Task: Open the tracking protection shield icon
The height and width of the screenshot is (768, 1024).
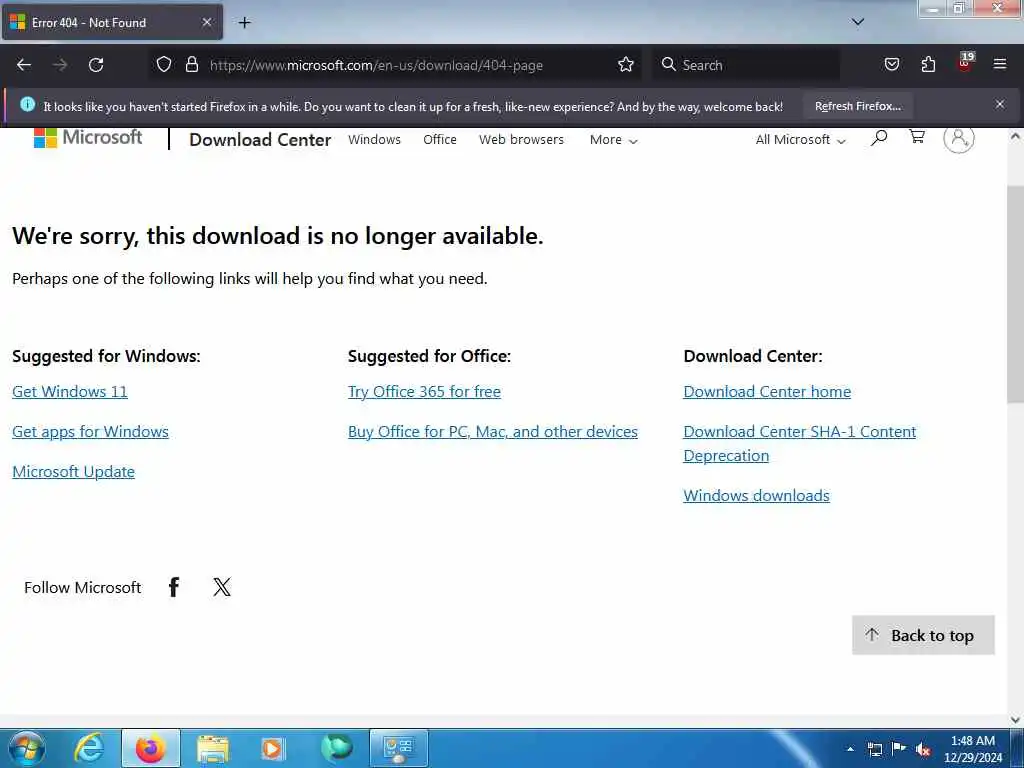Action: (164, 65)
